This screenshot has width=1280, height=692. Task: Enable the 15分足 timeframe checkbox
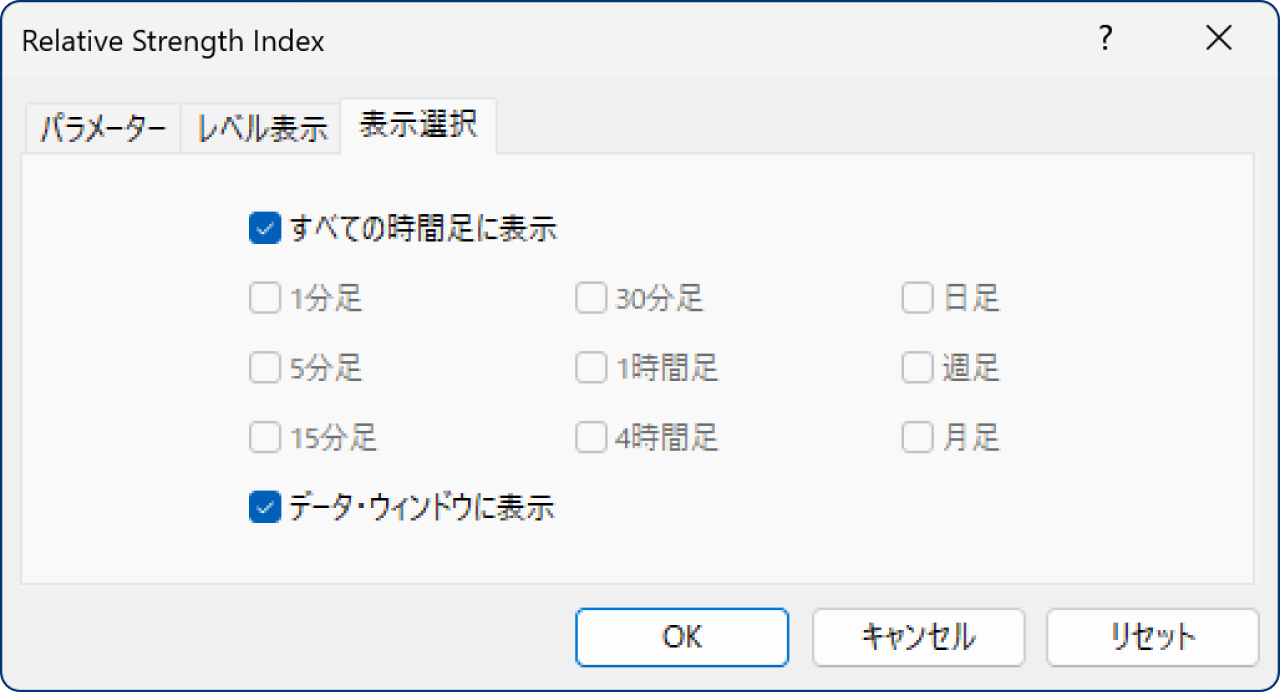tap(264, 437)
